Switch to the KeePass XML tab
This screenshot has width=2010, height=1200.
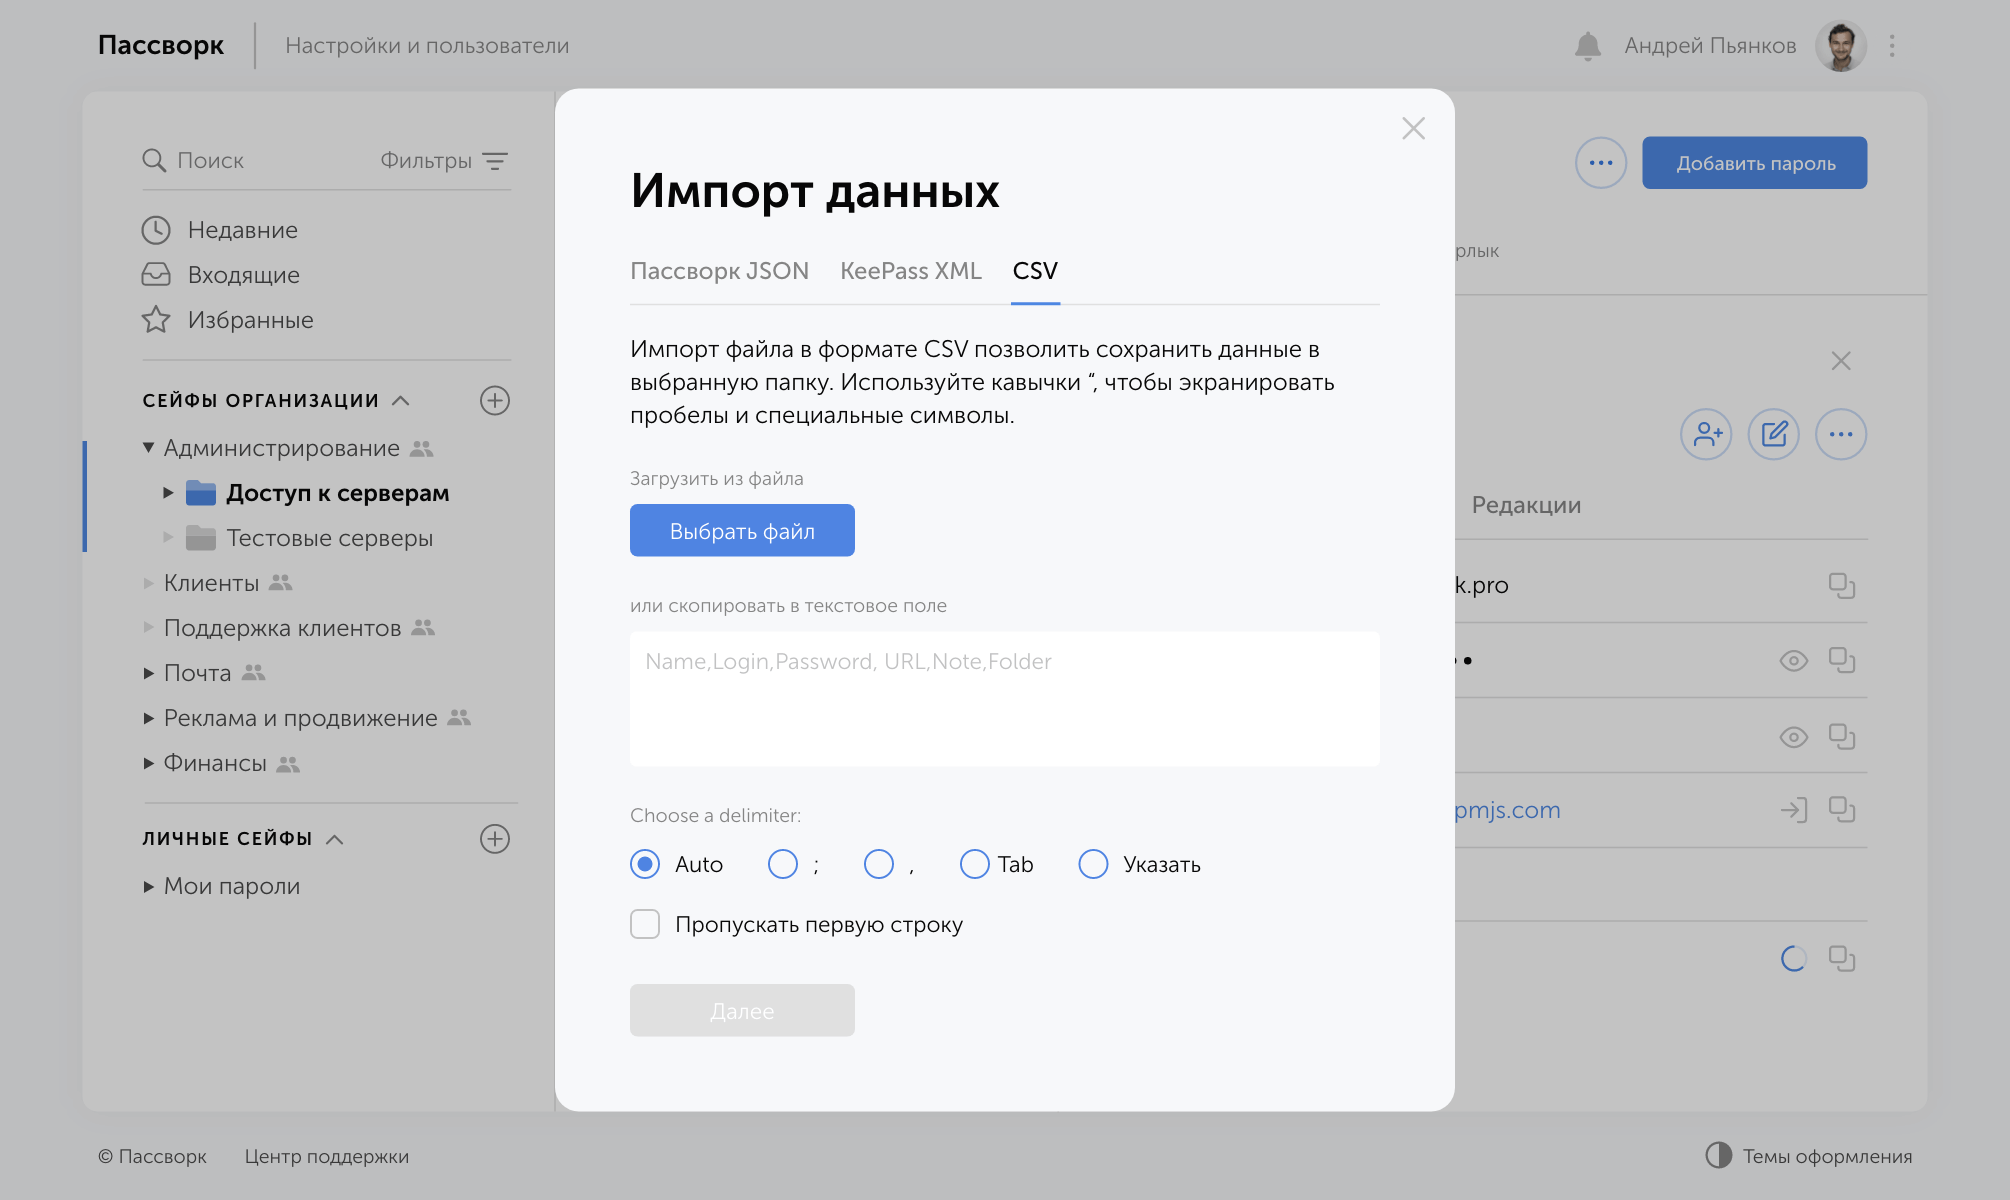click(910, 271)
